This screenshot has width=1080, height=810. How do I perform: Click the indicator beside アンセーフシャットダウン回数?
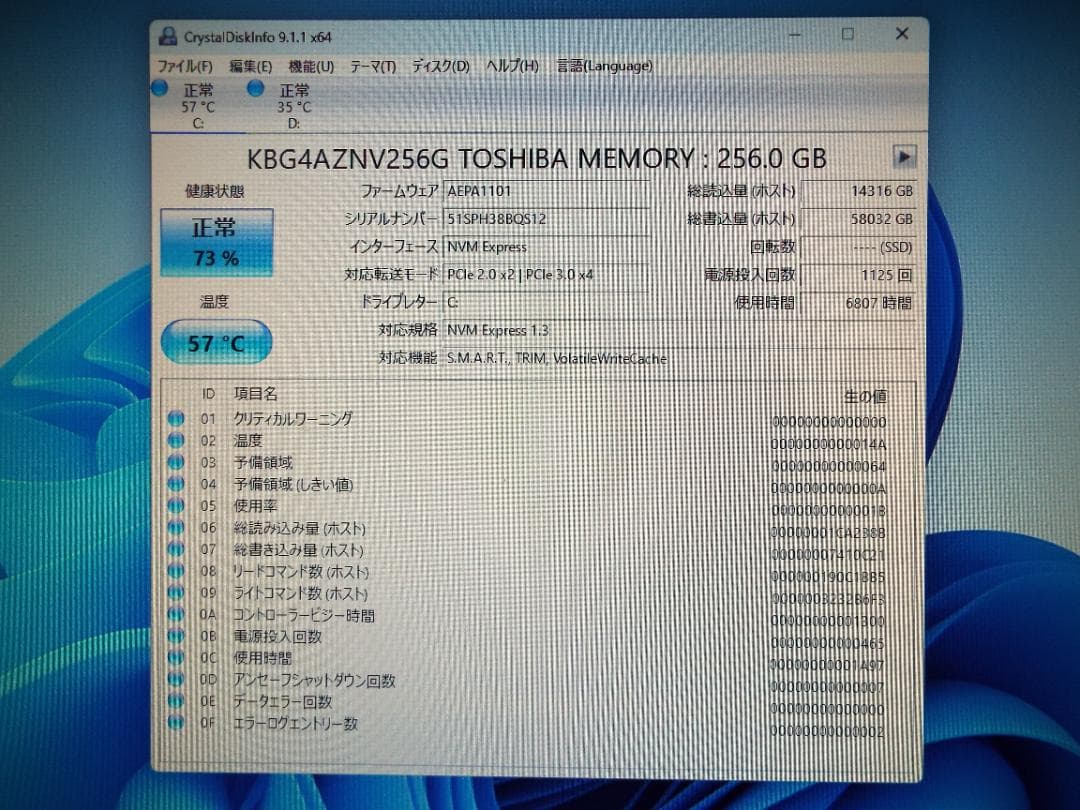pos(176,680)
